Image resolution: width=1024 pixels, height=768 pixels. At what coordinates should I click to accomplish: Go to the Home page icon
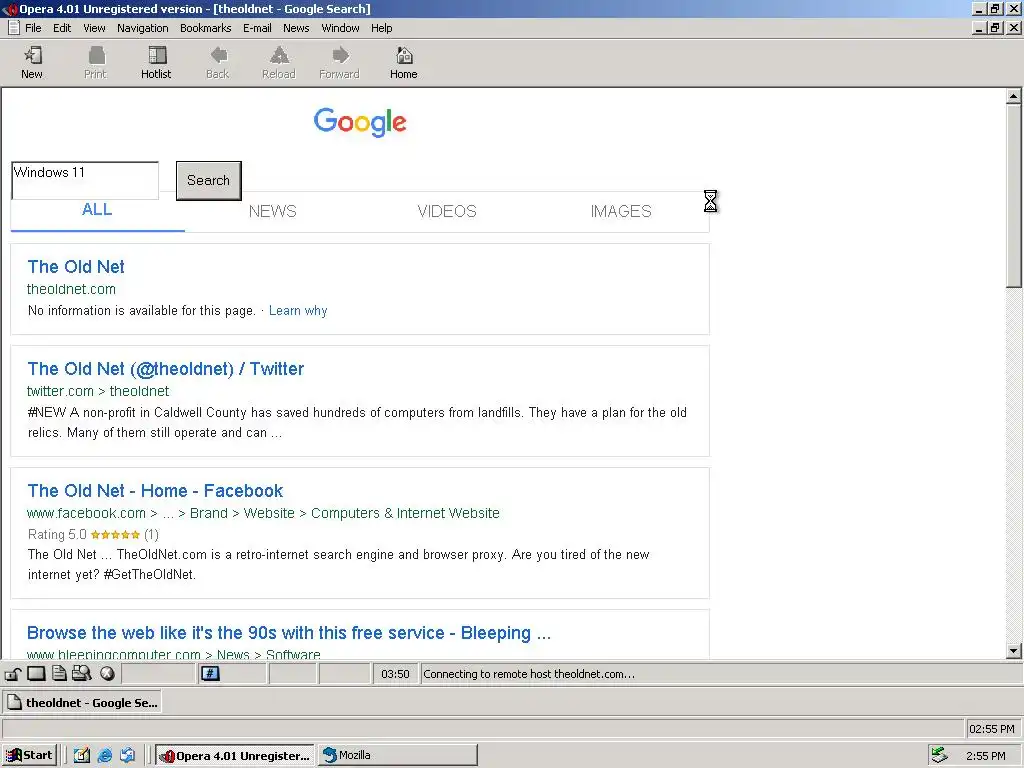(404, 56)
